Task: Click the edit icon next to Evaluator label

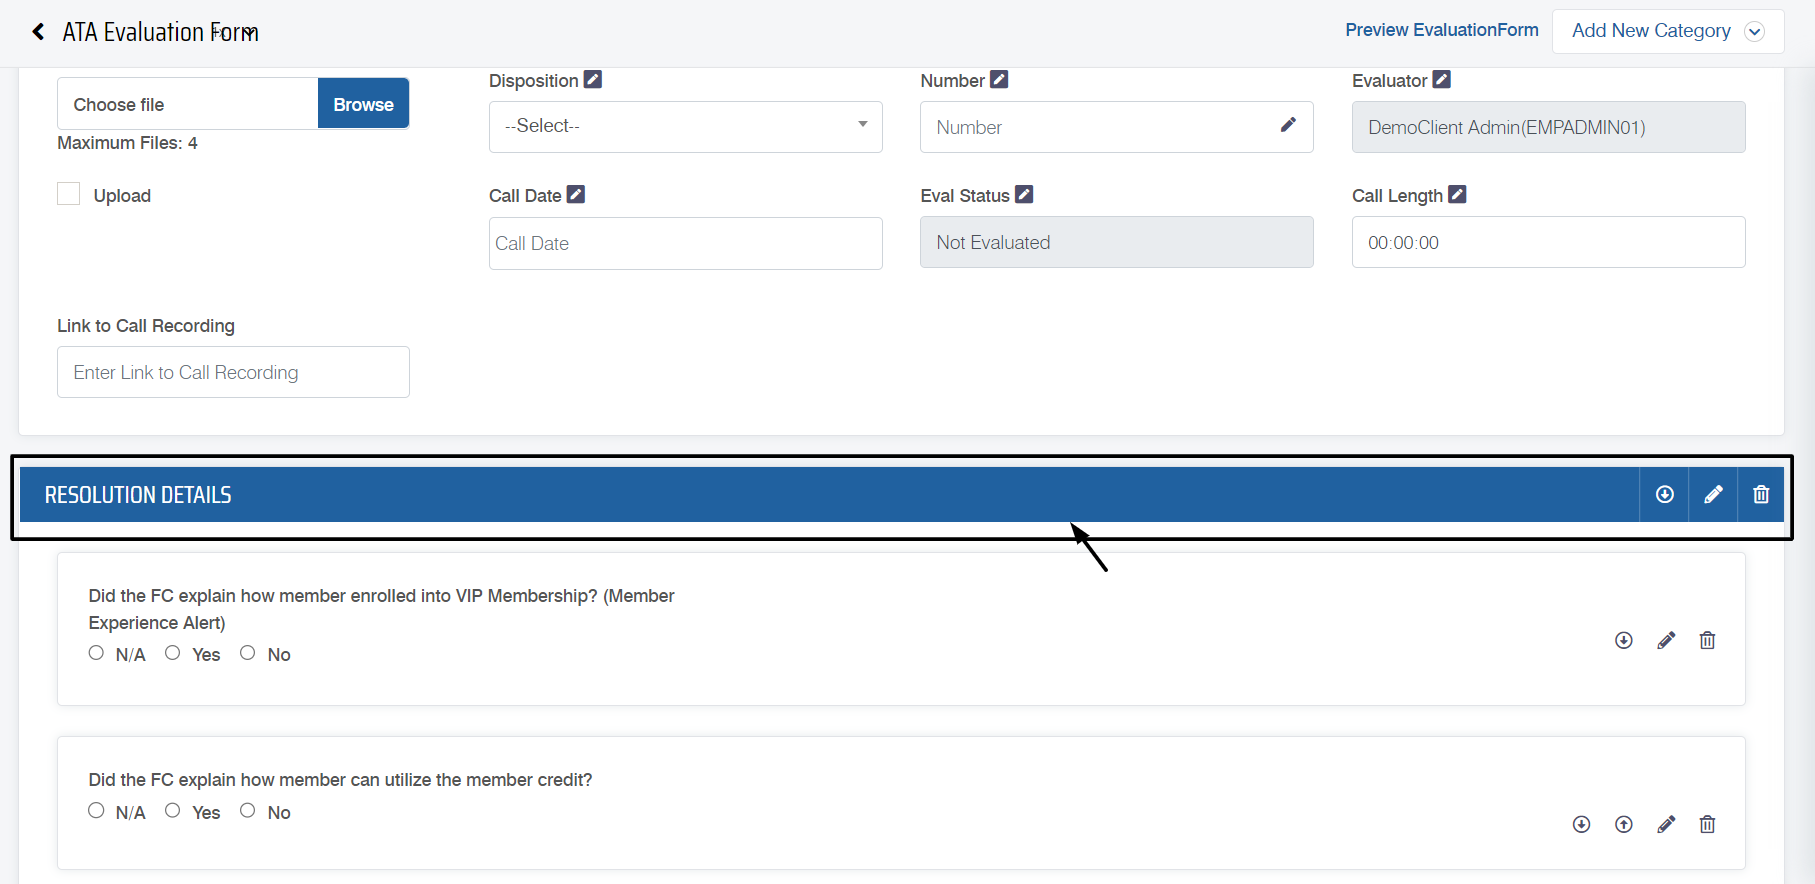Action: [1441, 80]
